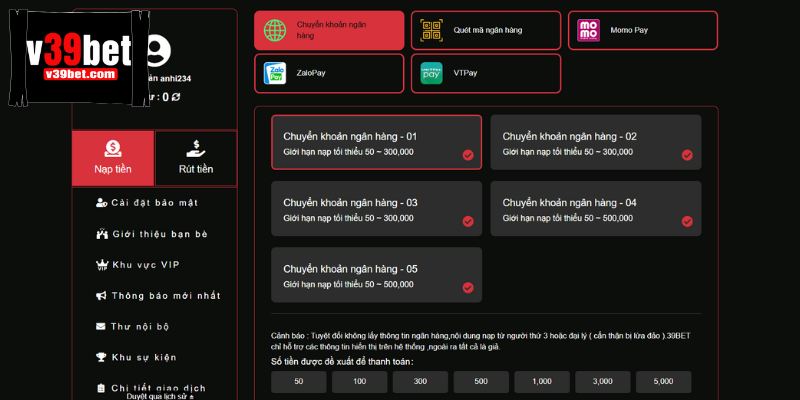Select Chuyển khoản ngân hàng - 02 option
800x400 pixels.
coord(595,142)
